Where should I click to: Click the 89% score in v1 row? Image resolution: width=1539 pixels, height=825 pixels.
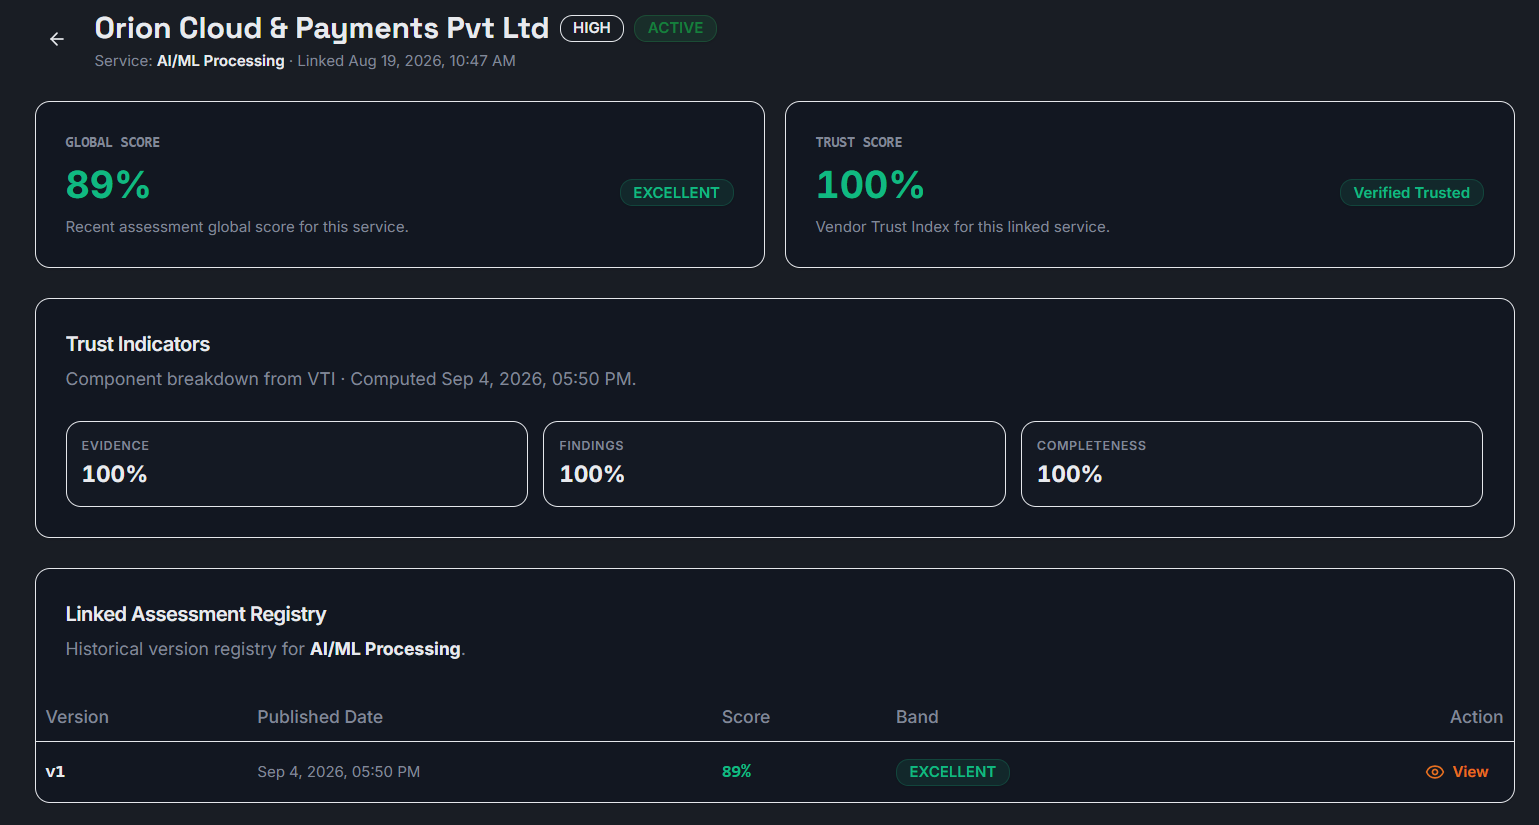pyautogui.click(x=737, y=772)
